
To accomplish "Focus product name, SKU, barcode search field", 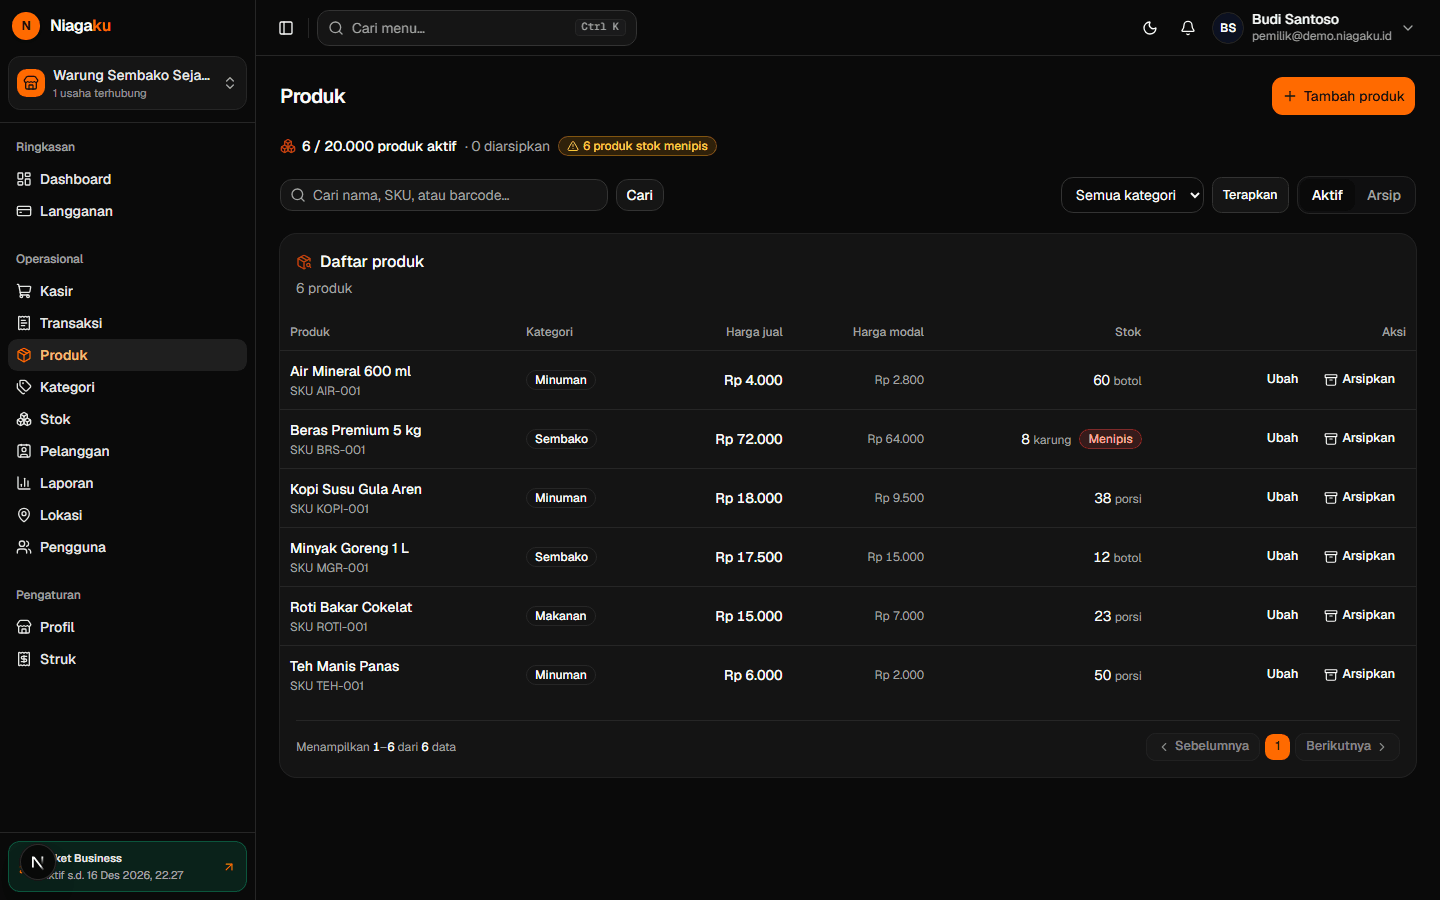I will pyautogui.click(x=444, y=195).
